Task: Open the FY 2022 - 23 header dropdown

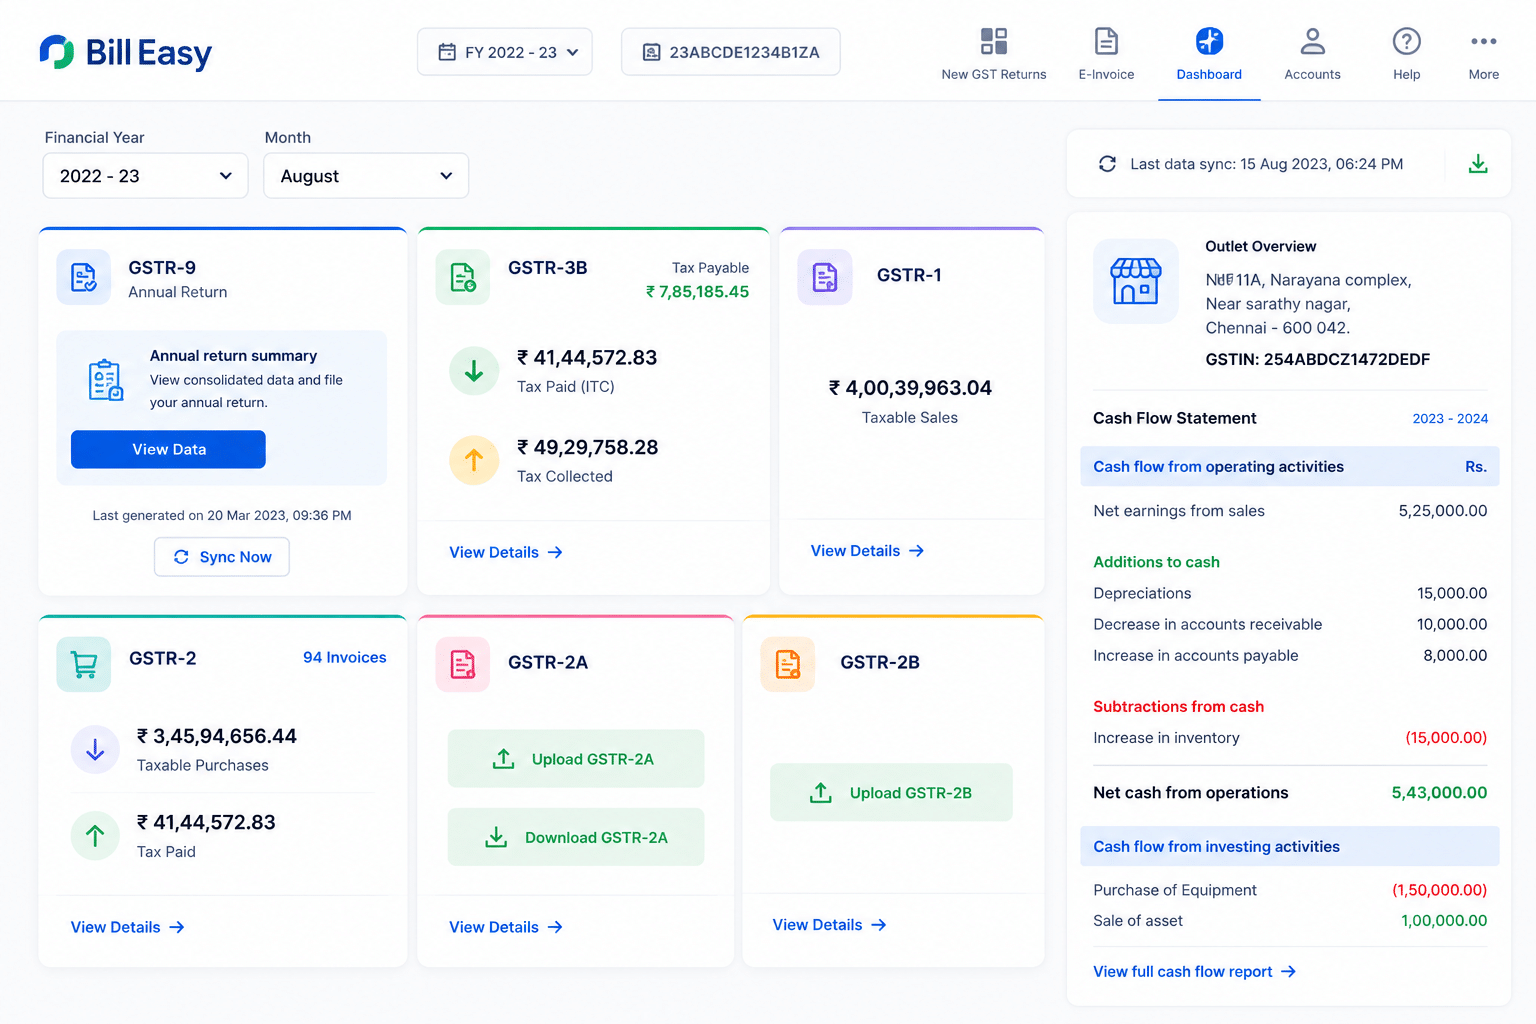Action: click(x=505, y=52)
